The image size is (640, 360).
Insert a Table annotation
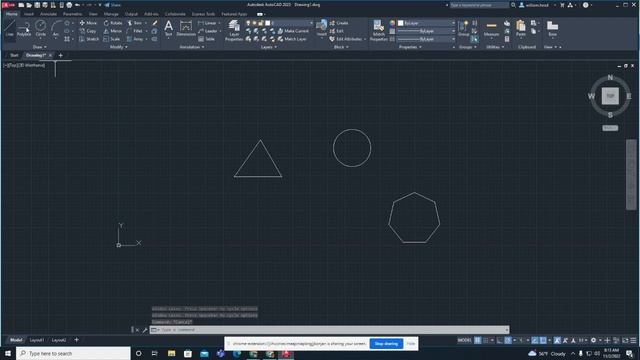click(x=207, y=39)
